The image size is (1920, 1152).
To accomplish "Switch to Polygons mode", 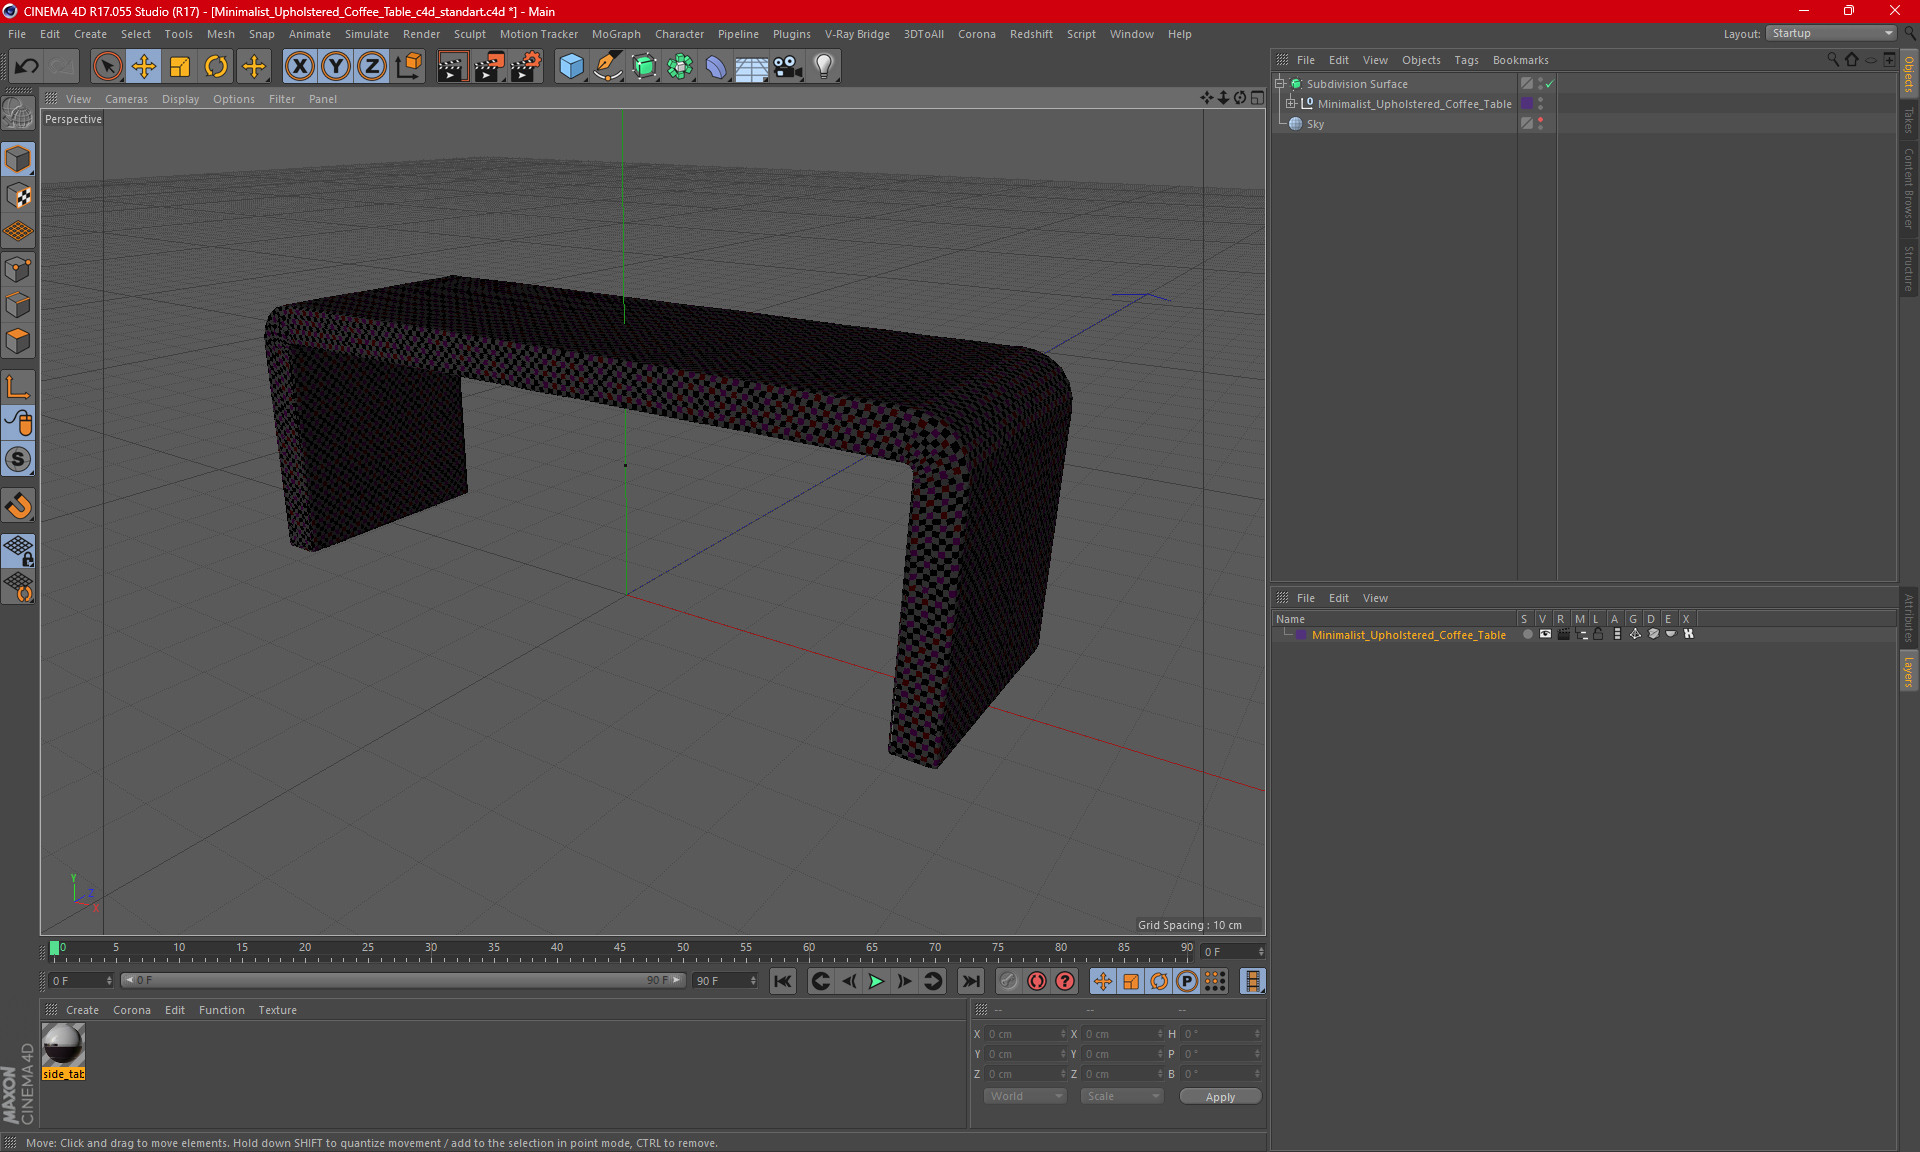I will coord(18,341).
